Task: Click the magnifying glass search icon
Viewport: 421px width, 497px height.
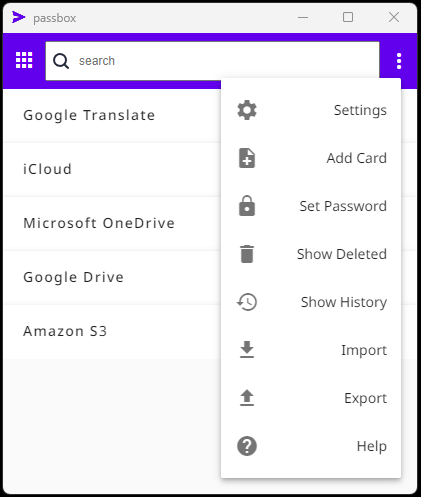Action: [x=61, y=61]
